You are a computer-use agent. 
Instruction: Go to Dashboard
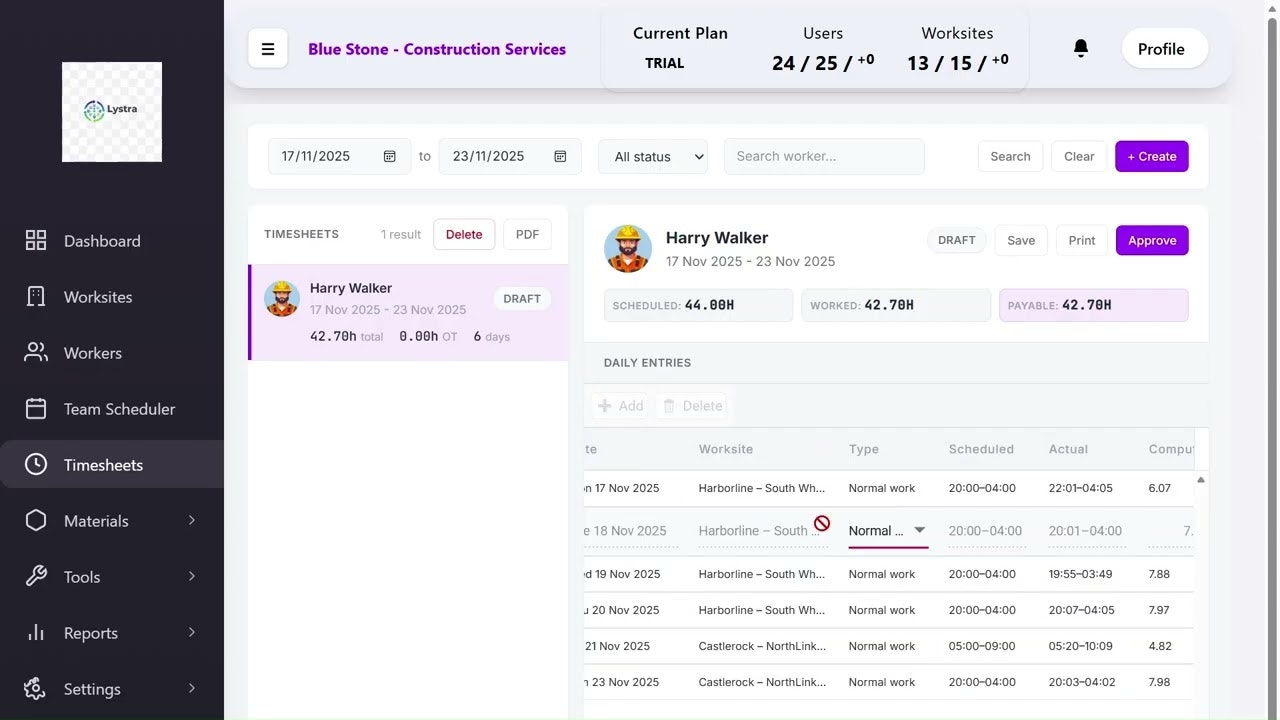pyautogui.click(x=112, y=241)
